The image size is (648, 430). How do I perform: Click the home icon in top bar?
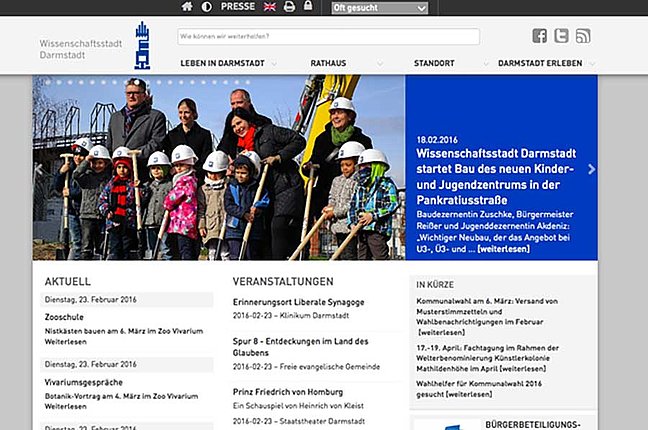coord(187,6)
